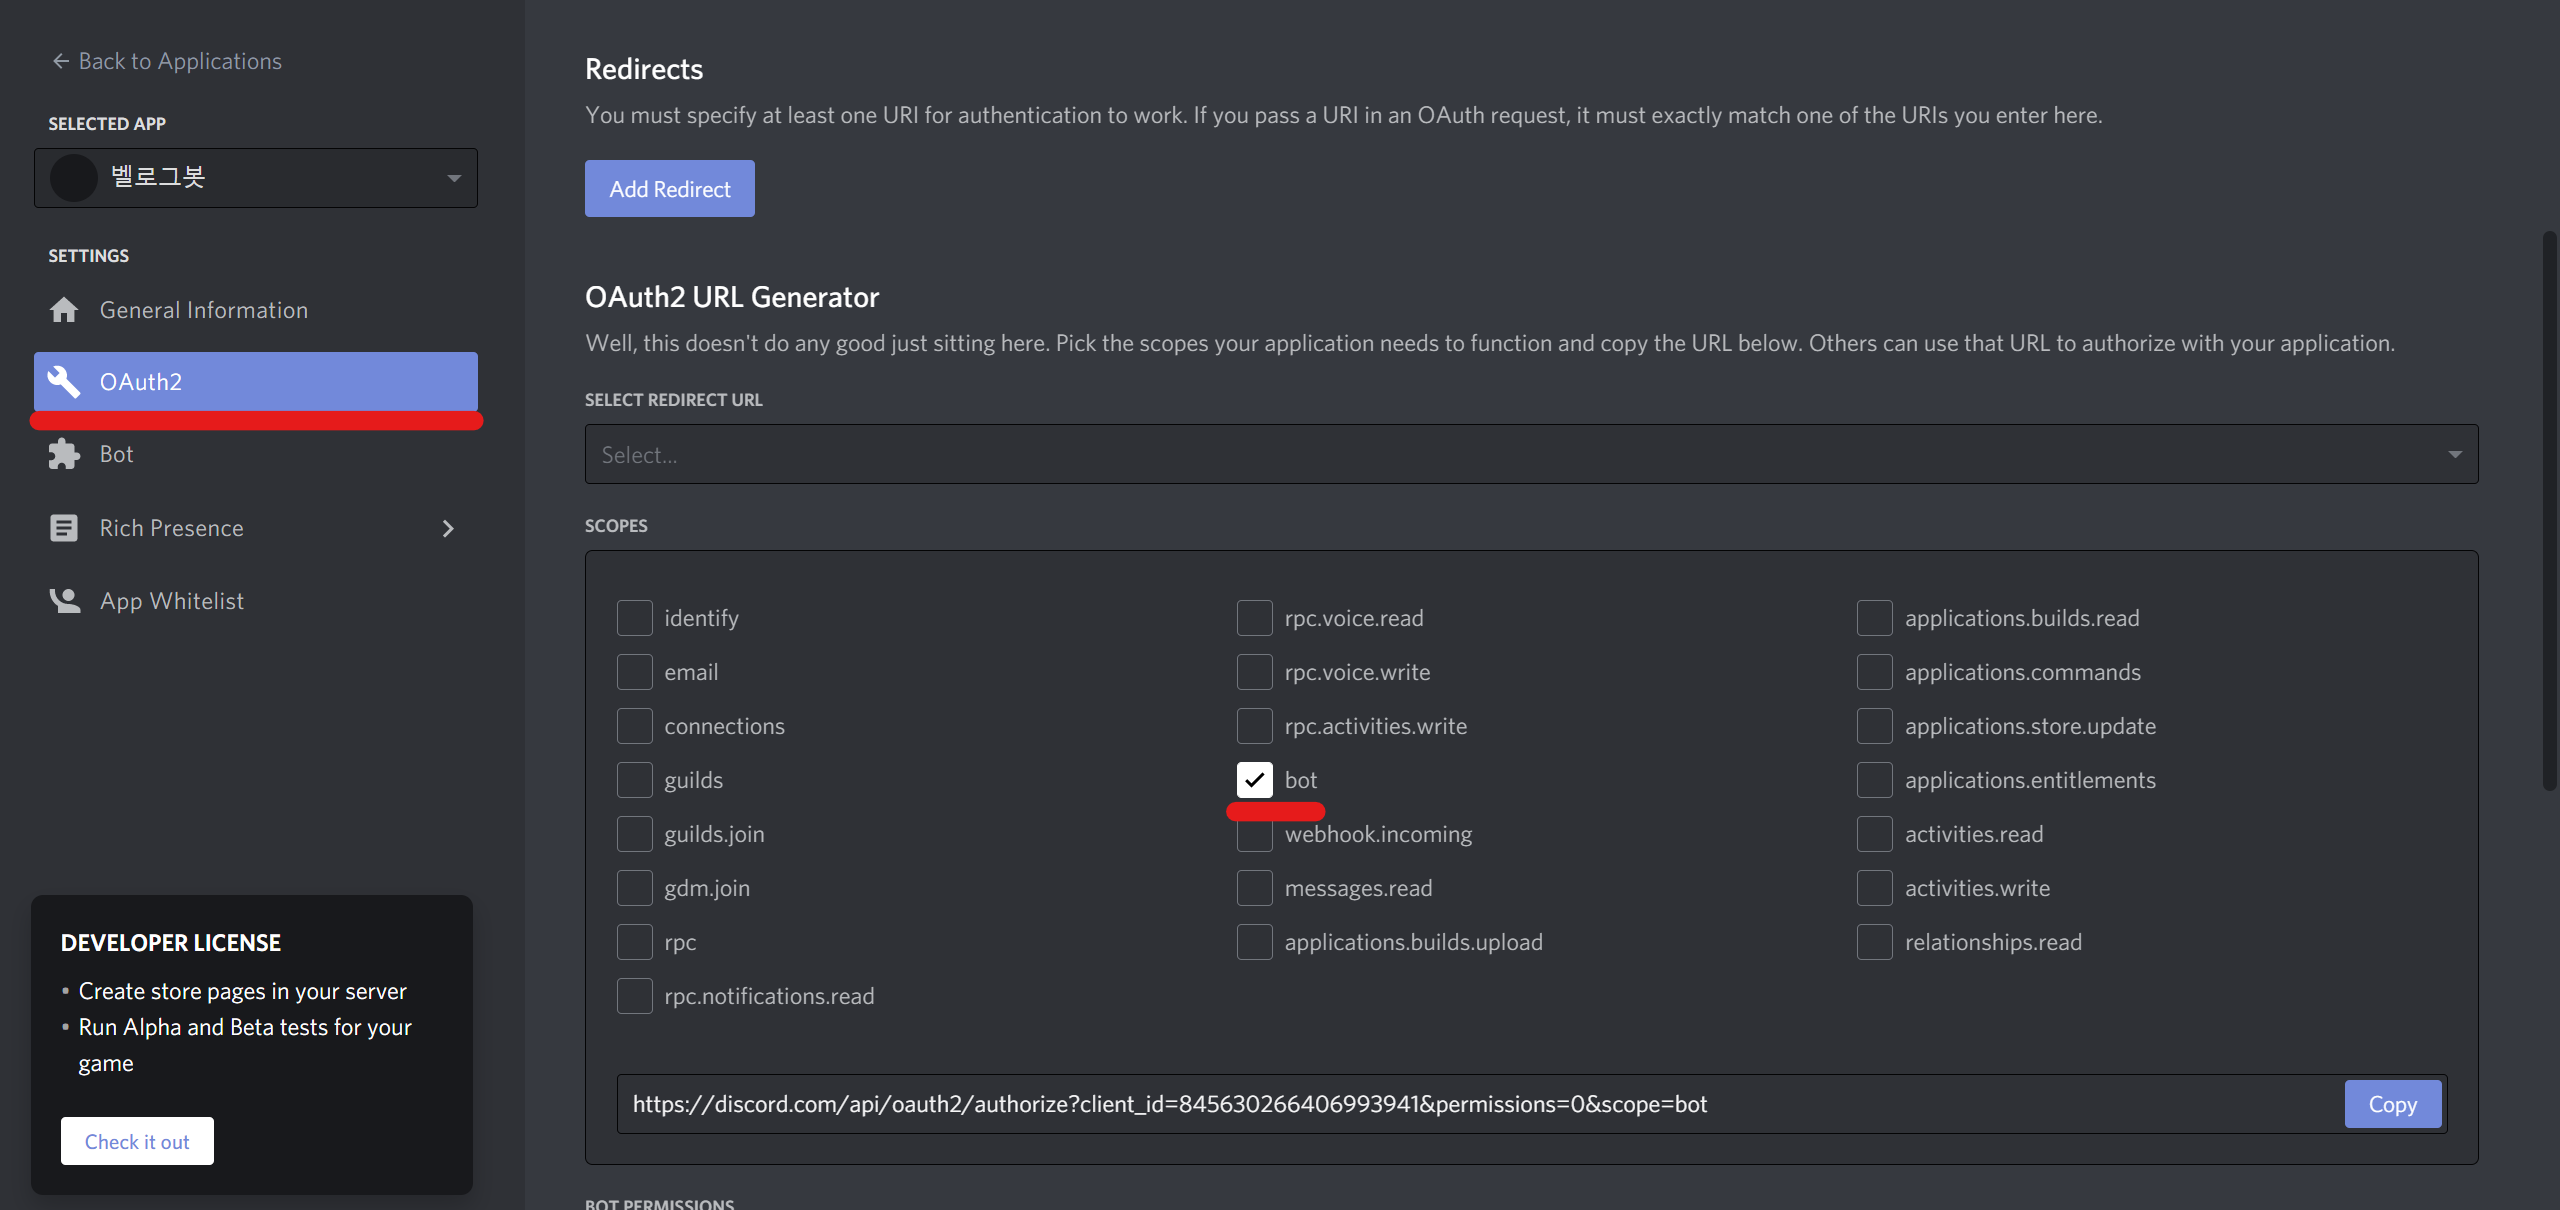Select the General Information menu item
The height and width of the screenshot is (1210, 2560).
(x=203, y=309)
